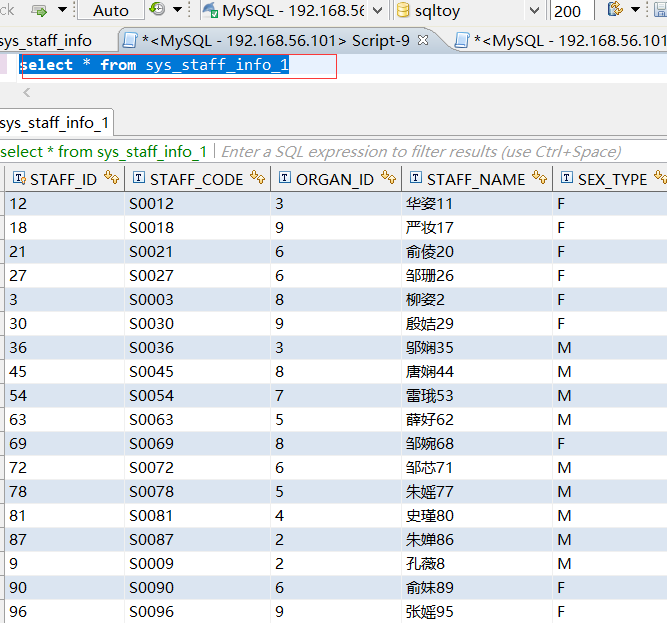Select the sys_staff_info_1 result tab
This screenshot has height=623, width=667.
54,123
